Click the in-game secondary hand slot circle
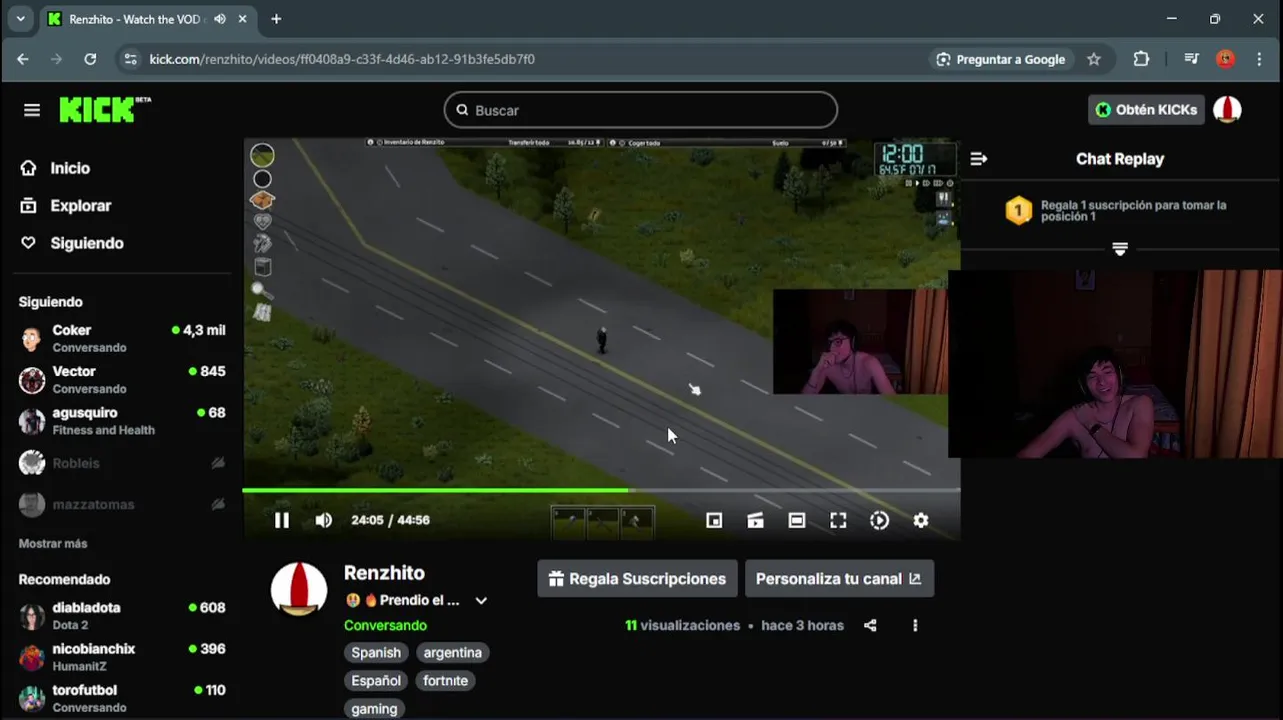1283x720 pixels. 262,179
